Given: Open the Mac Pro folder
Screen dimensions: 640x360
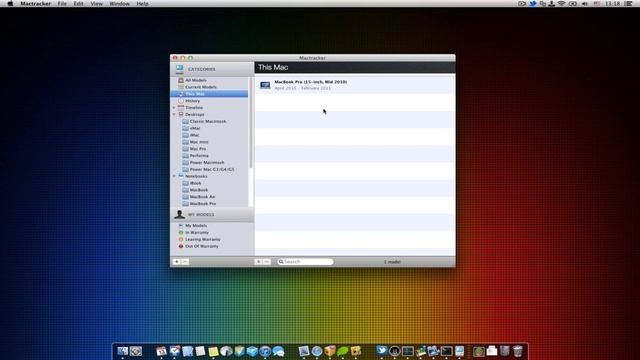Looking at the screenshot, I should pyautogui.click(x=209, y=149).
